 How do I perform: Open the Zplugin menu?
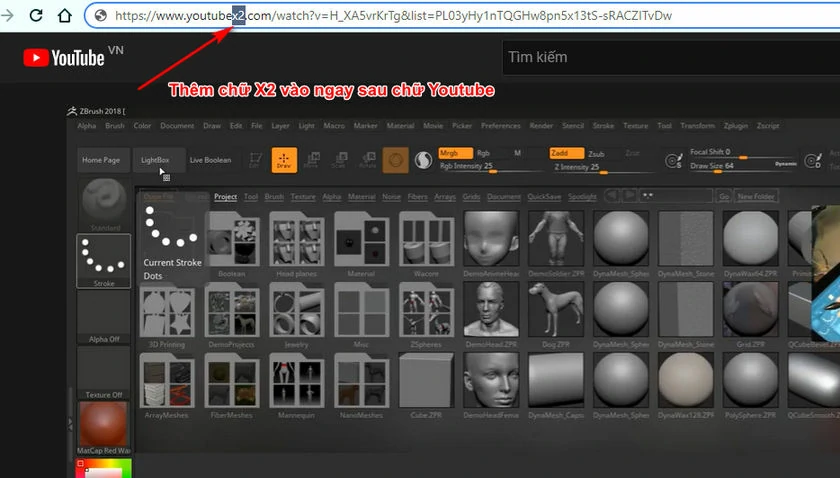(735, 126)
